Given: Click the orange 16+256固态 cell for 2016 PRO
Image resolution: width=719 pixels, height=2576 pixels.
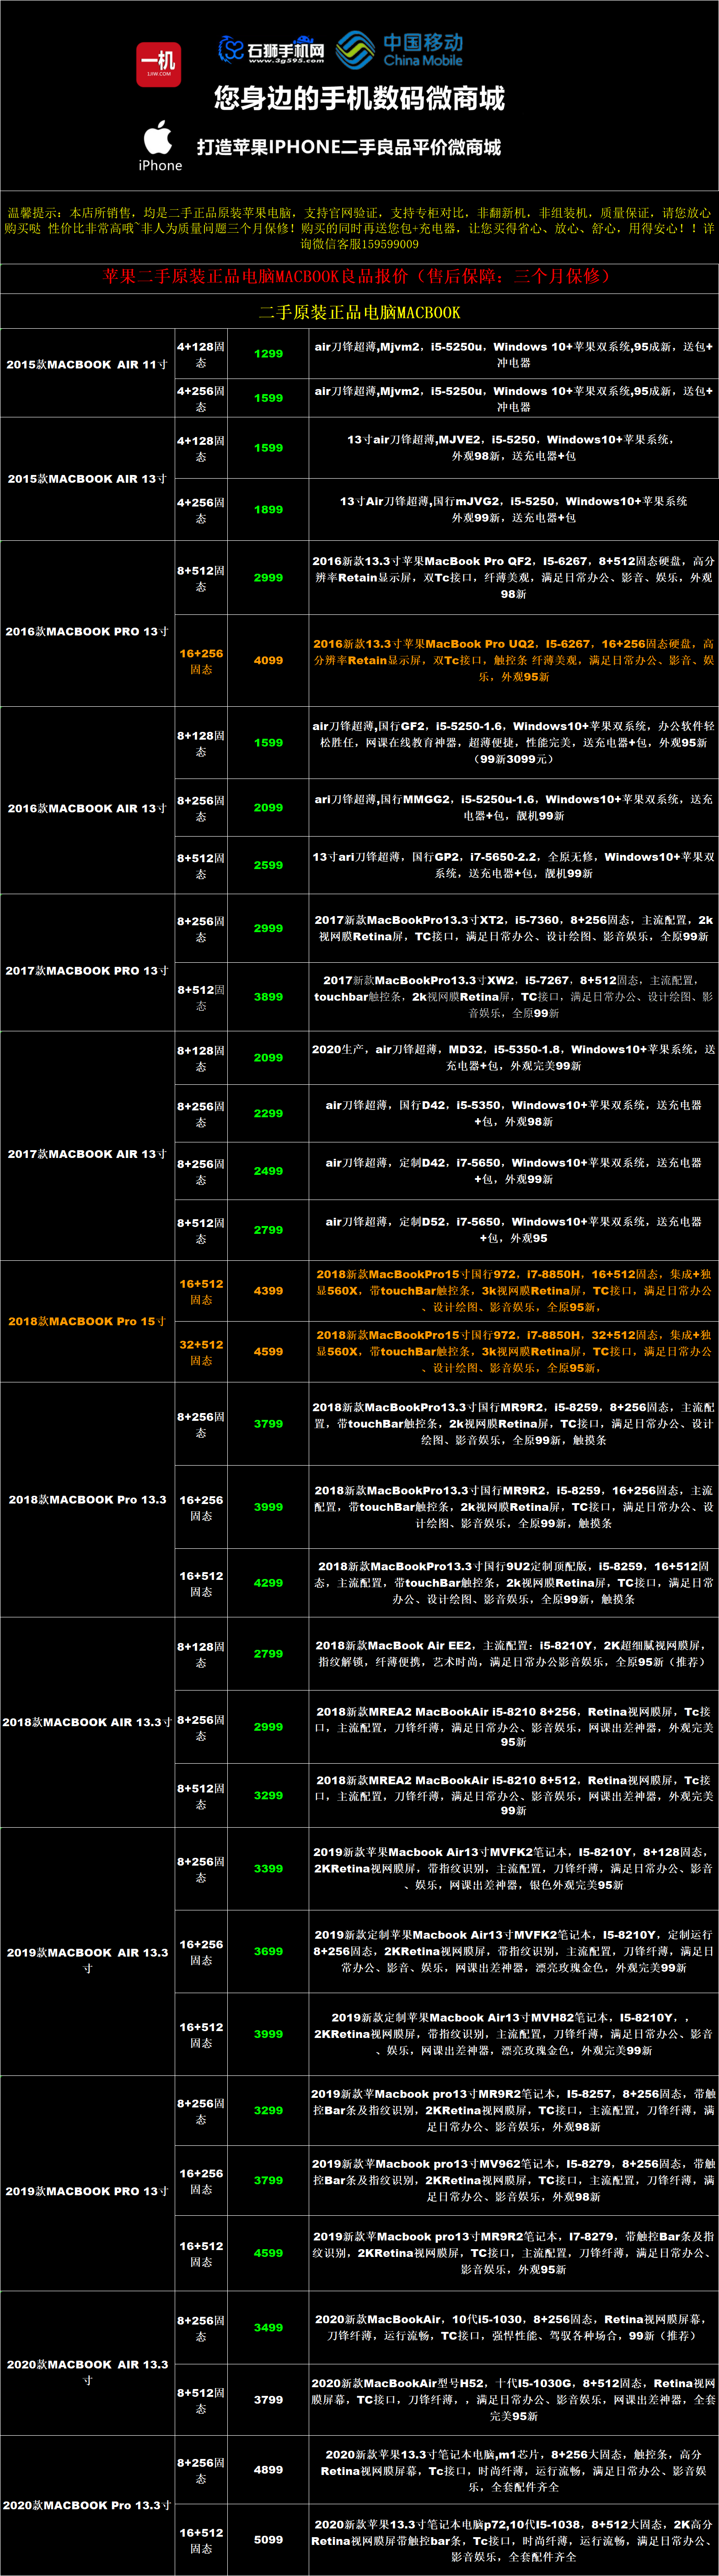Looking at the screenshot, I should (x=201, y=661).
